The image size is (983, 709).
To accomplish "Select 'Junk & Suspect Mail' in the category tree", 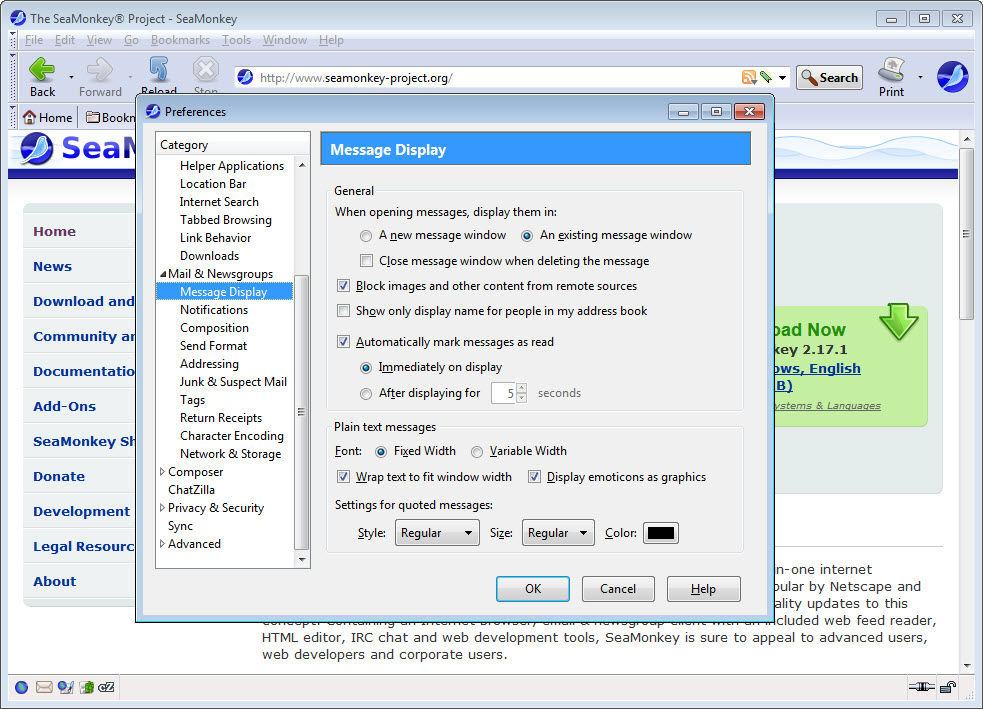I will [x=233, y=382].
